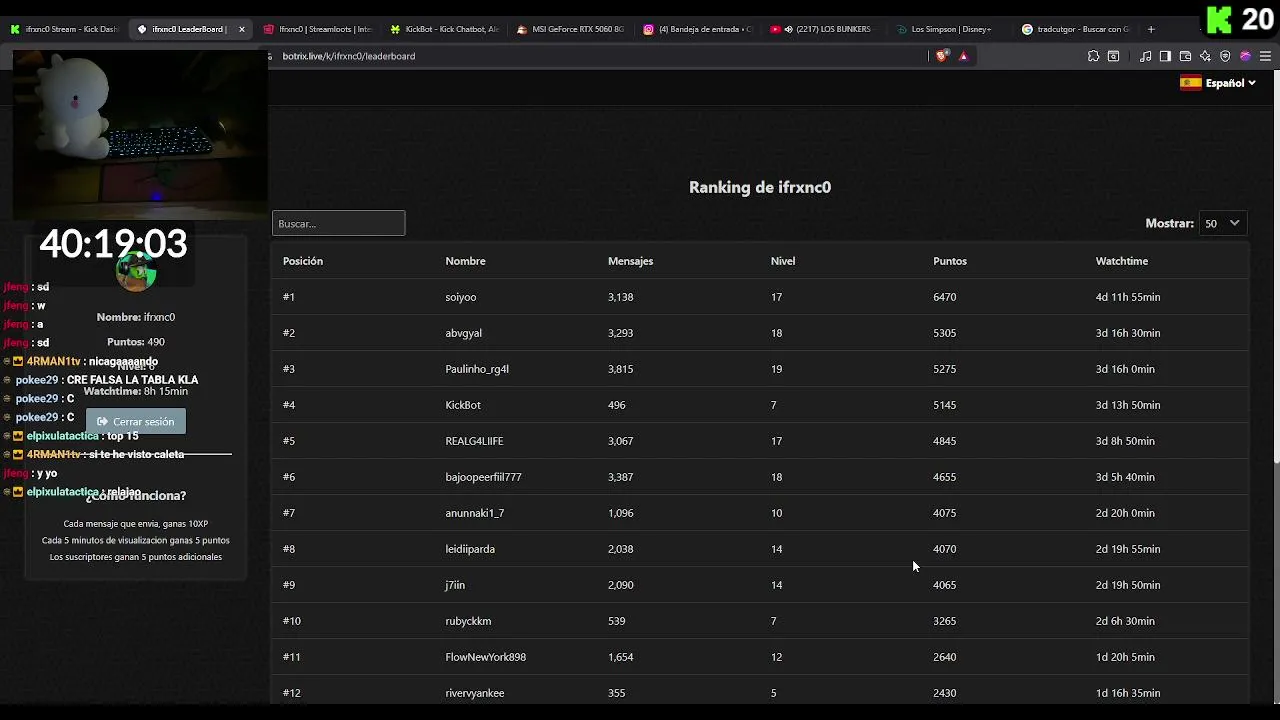Close the ifrxnc0 LeaderBoard tab
1280x720 pixels.
point(241,30)
